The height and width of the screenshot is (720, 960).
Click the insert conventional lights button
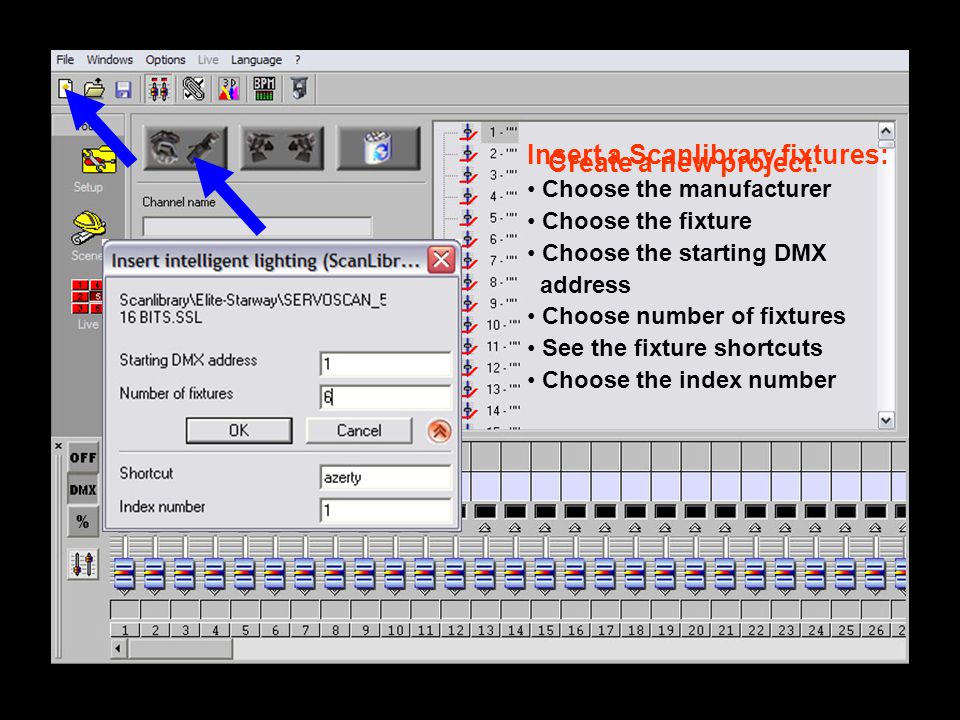[x=282, y=148]
